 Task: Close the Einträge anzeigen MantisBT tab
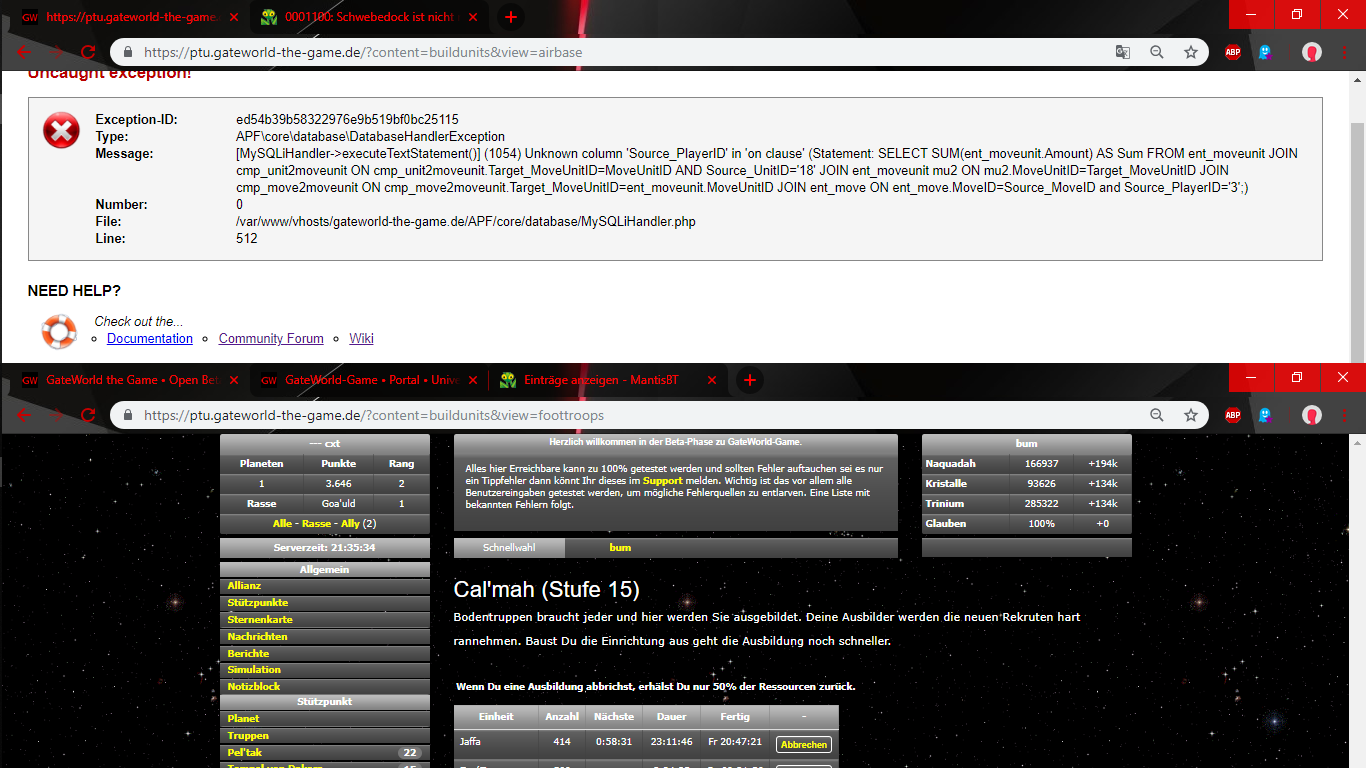tap(712, 380)
